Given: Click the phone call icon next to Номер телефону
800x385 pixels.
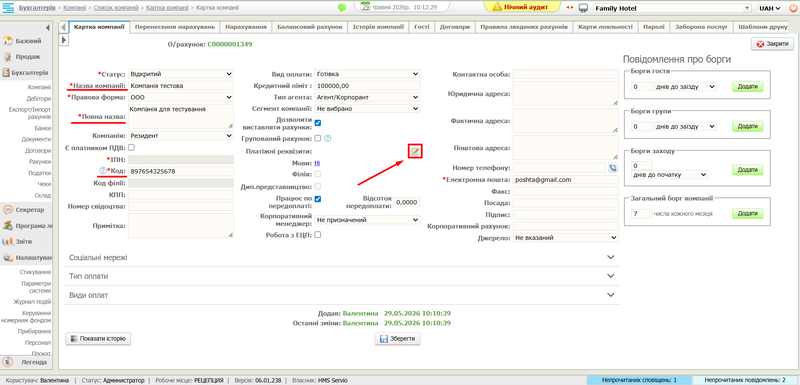Looking at the screenshot, I should tap(613, 167).
